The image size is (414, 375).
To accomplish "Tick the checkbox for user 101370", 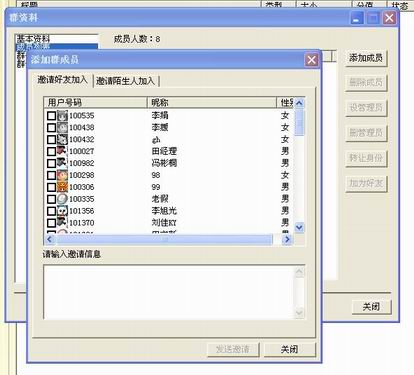I will [x=51, y=223].
